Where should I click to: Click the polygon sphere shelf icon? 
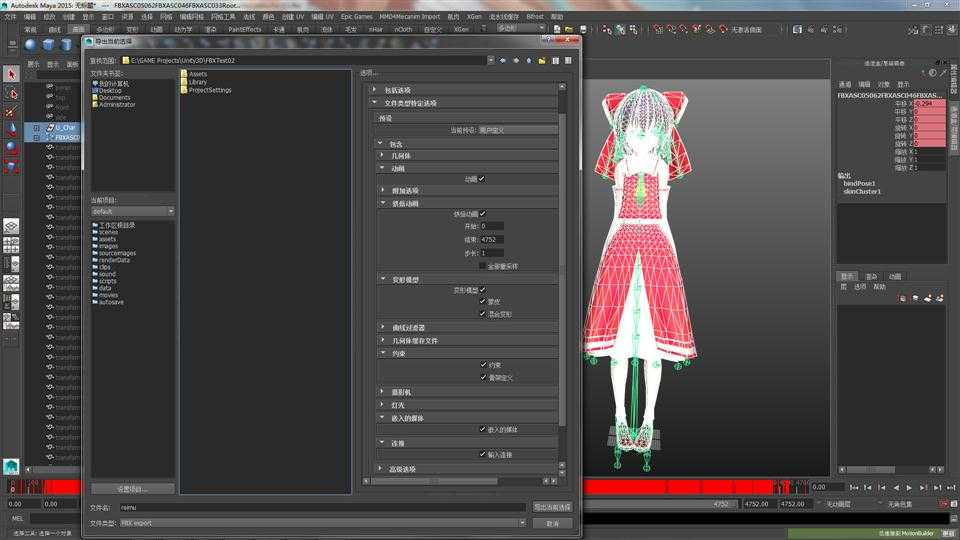(x=31, y=45)
